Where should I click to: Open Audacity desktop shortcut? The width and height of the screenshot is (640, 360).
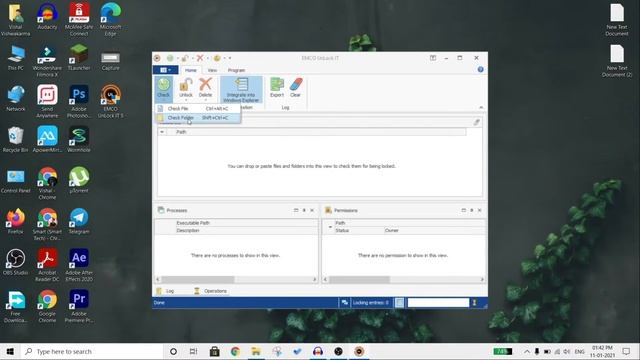[47, 16]
